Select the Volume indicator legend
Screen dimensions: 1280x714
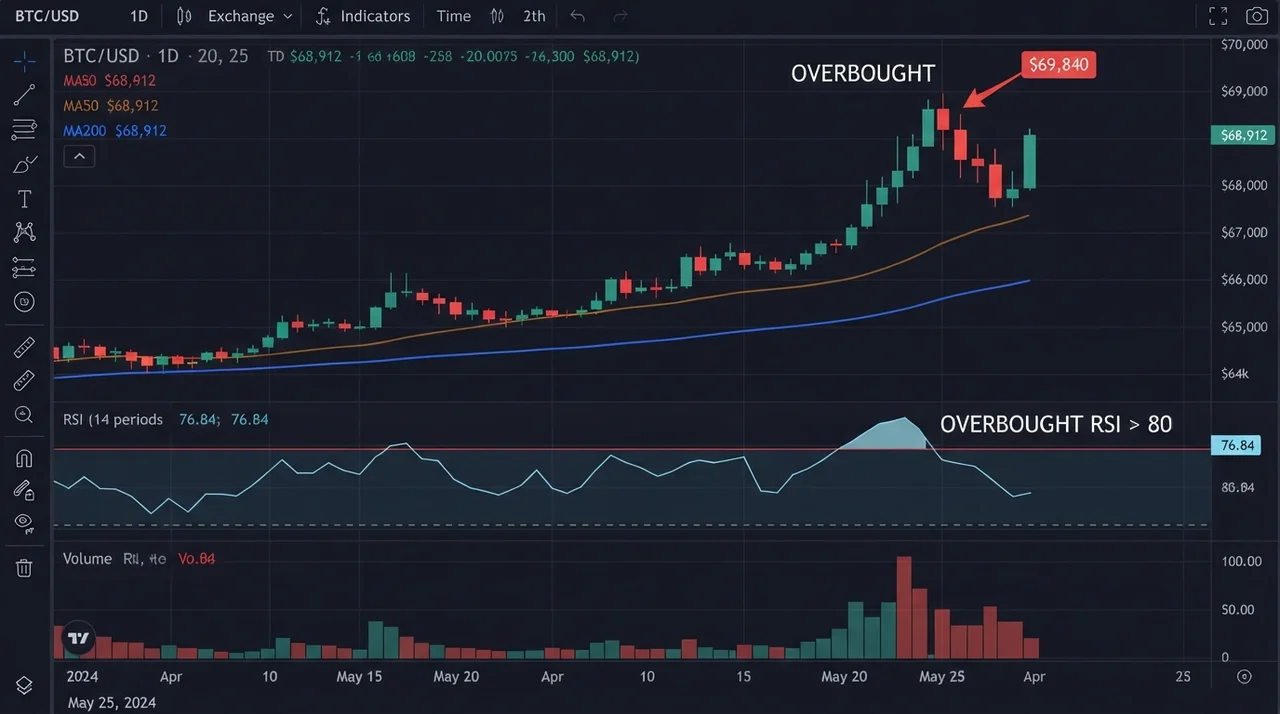tap(87, 558)
